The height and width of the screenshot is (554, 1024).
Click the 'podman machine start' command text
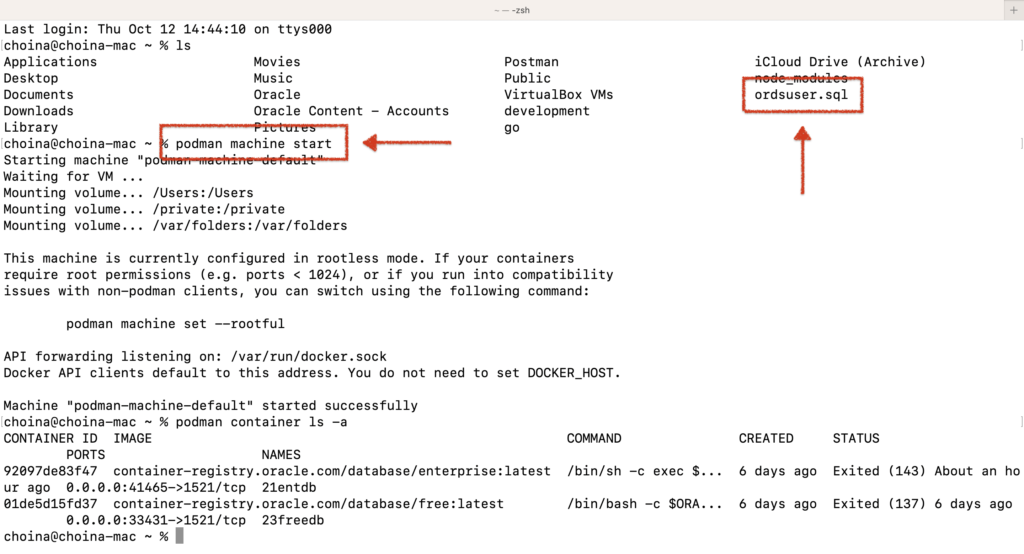tap(253, 144)
